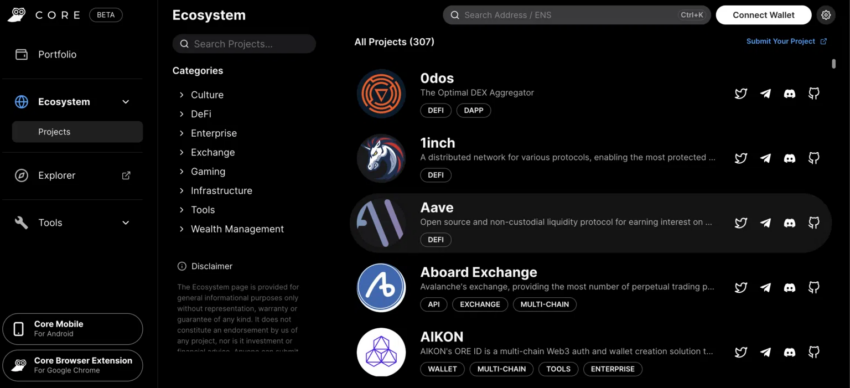This screenshot has width=850, height=388.
Task: Collapse the Ecosystem sidebar menu chevron
Action: [x=126, y=102]
